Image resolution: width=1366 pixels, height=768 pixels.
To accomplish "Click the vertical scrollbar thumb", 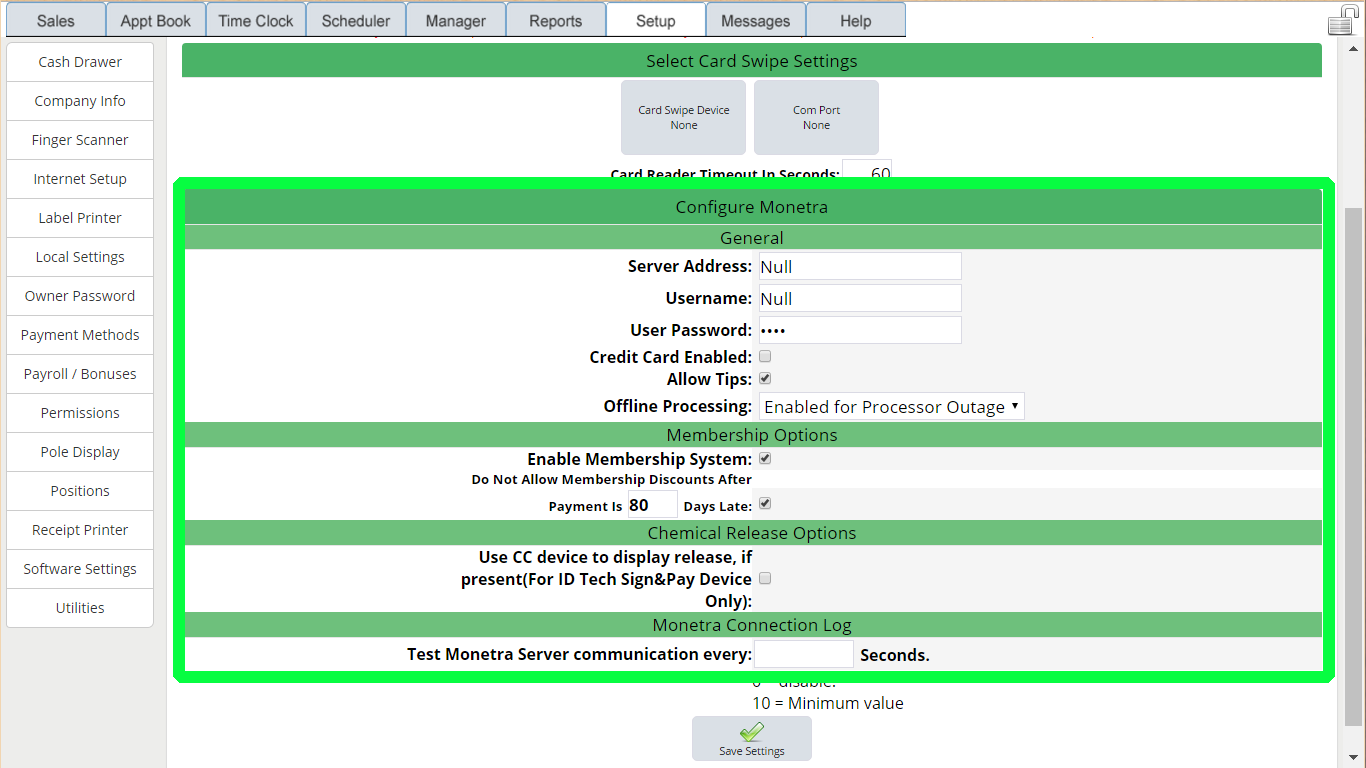I will click(1354, 466).
